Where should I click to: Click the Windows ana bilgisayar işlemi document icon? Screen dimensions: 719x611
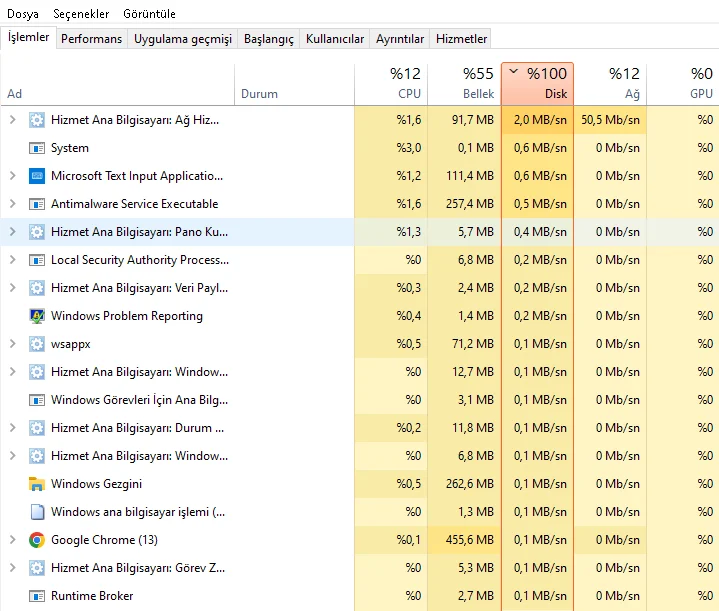tap(37, 512)
